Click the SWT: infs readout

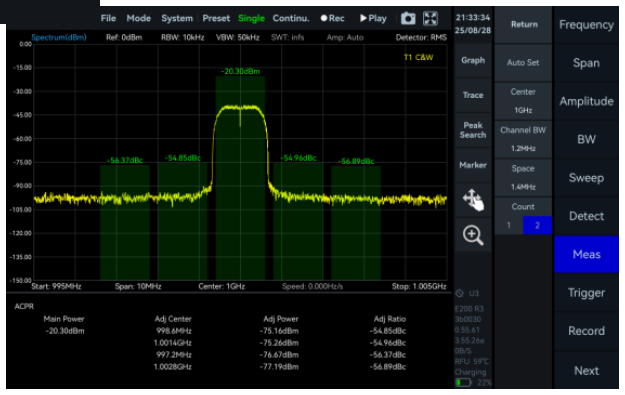tap(287, 37)
